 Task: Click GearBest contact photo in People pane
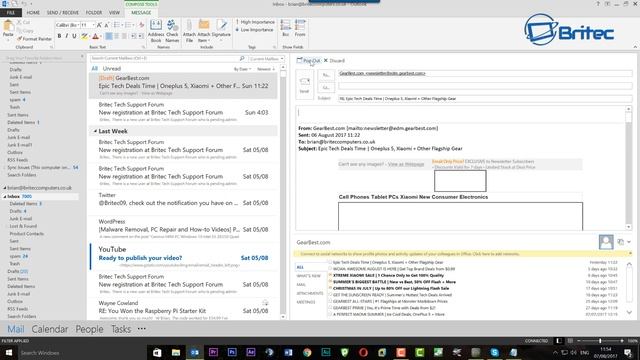coord(606,242)
